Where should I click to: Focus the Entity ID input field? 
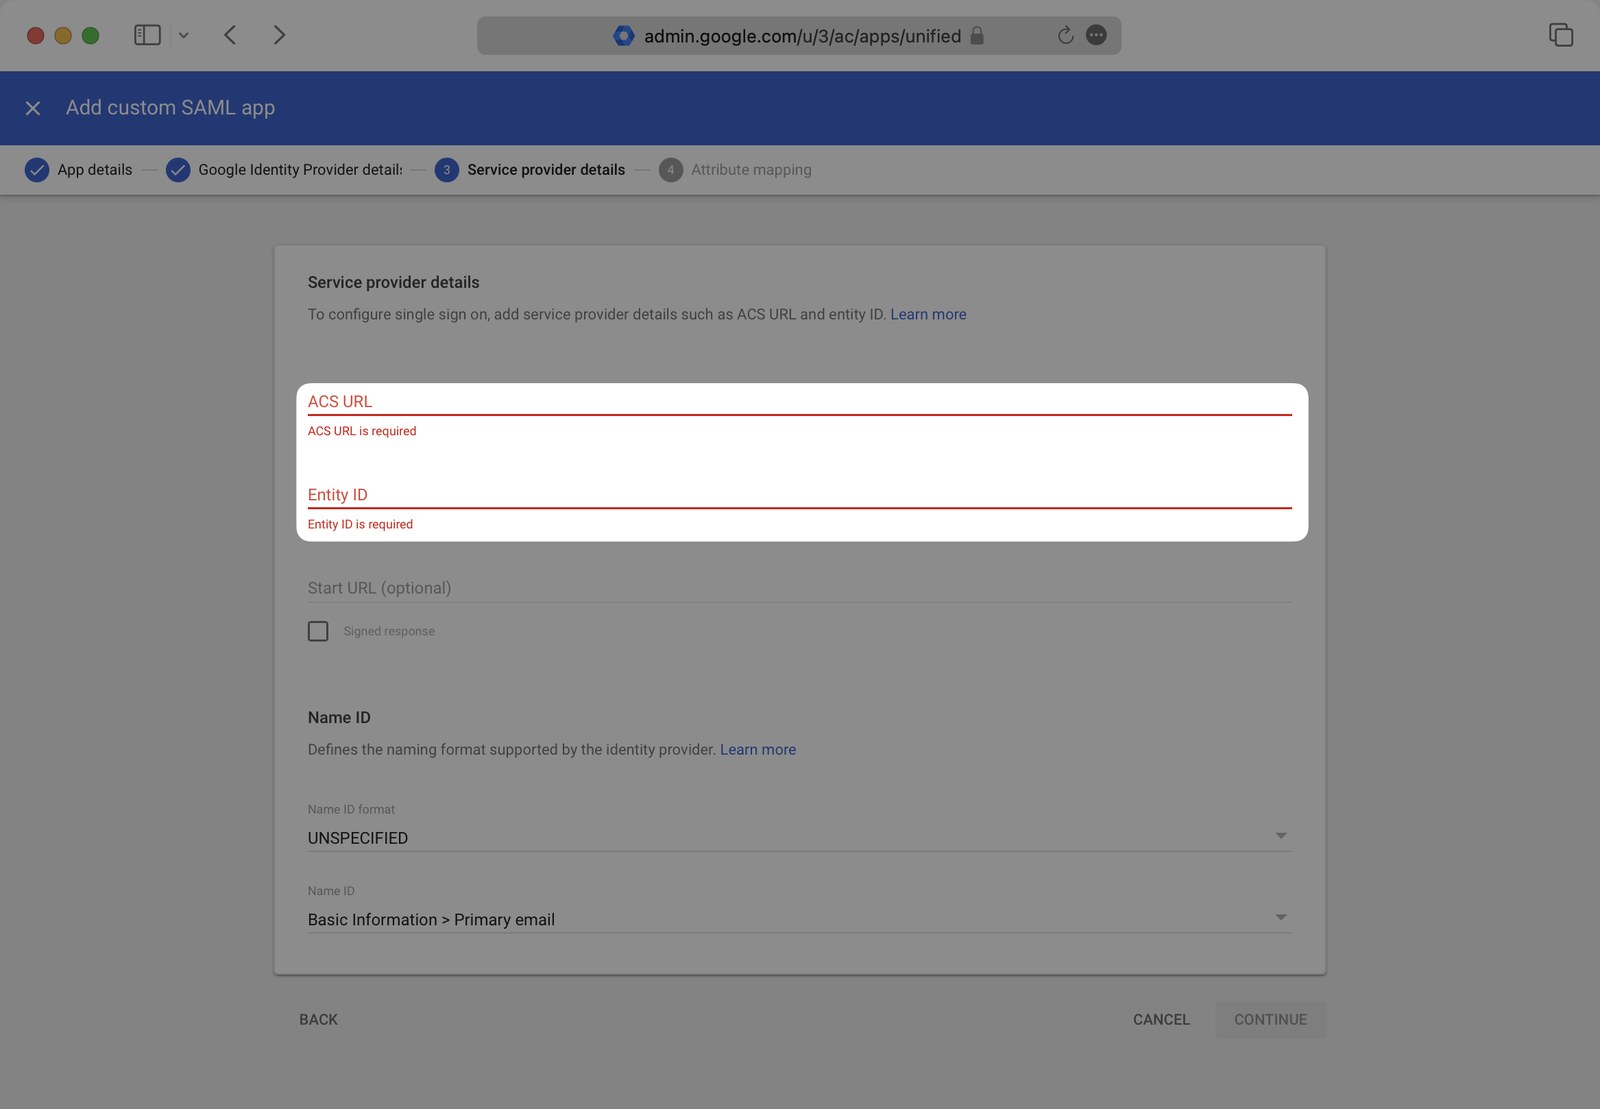[799, 494]
